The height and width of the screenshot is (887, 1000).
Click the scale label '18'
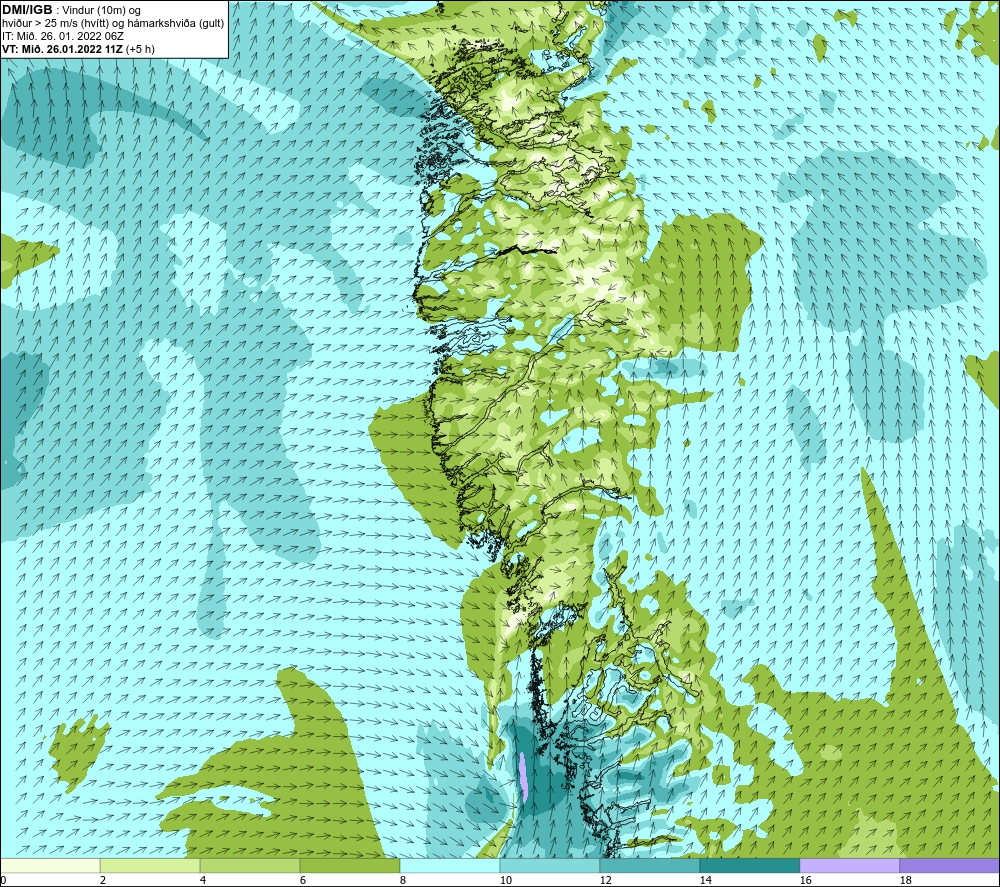point(905,880)
